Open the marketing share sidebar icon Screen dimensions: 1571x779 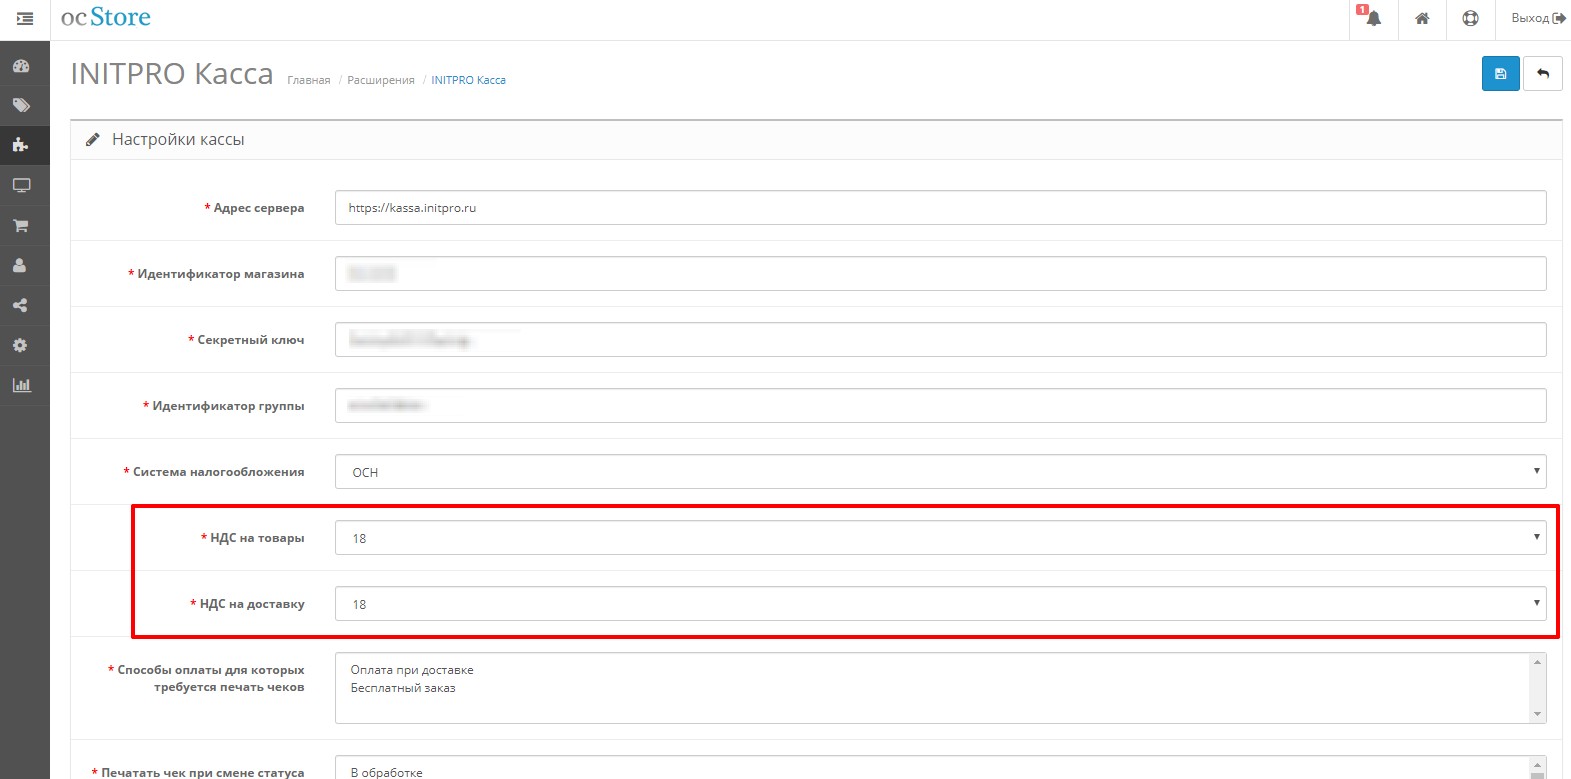[21, 305]
